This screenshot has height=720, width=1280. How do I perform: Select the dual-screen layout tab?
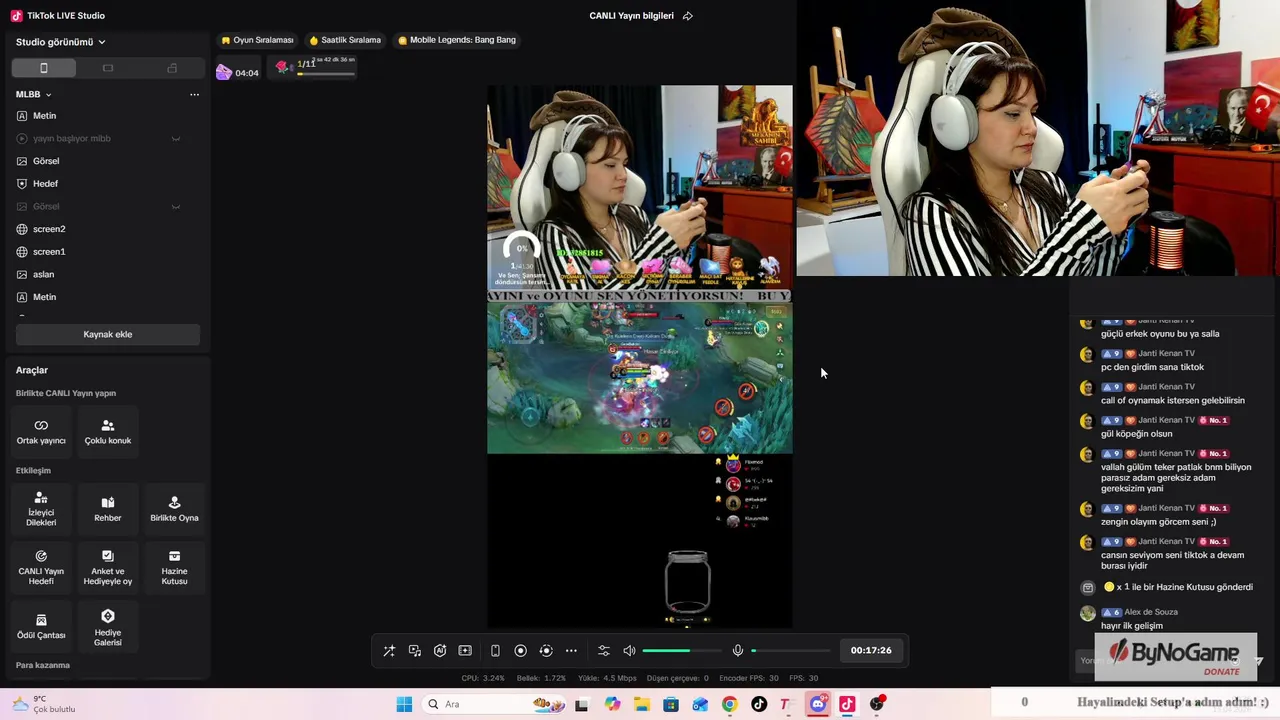pos(172,68)
